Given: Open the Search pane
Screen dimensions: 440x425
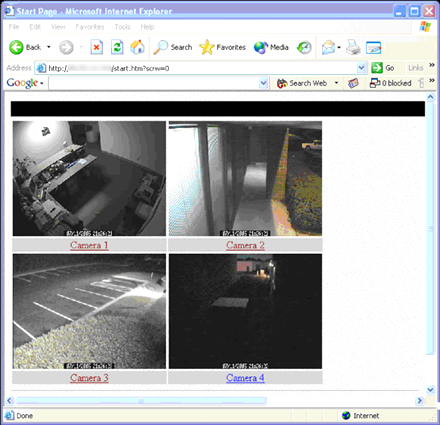Looking at the screenshot, I should (x=173, y=47).
